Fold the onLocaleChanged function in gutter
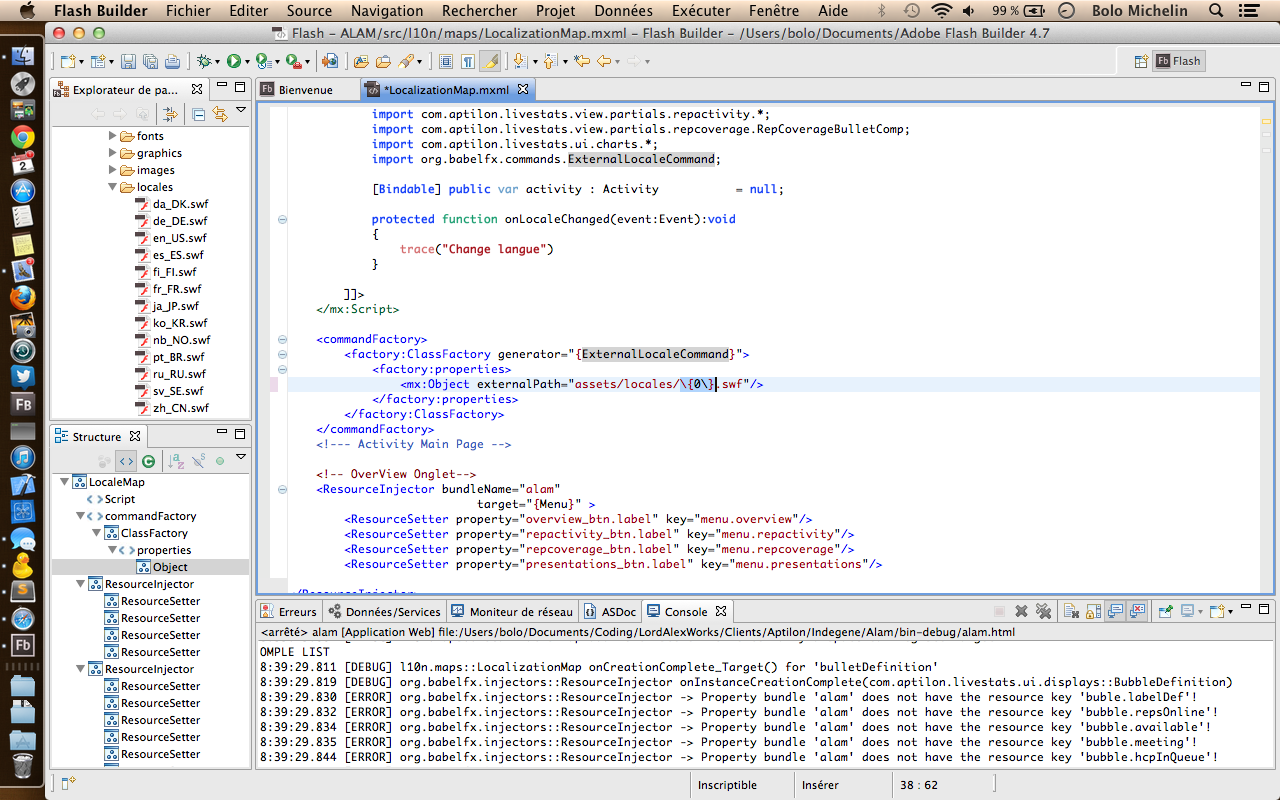 282,219
